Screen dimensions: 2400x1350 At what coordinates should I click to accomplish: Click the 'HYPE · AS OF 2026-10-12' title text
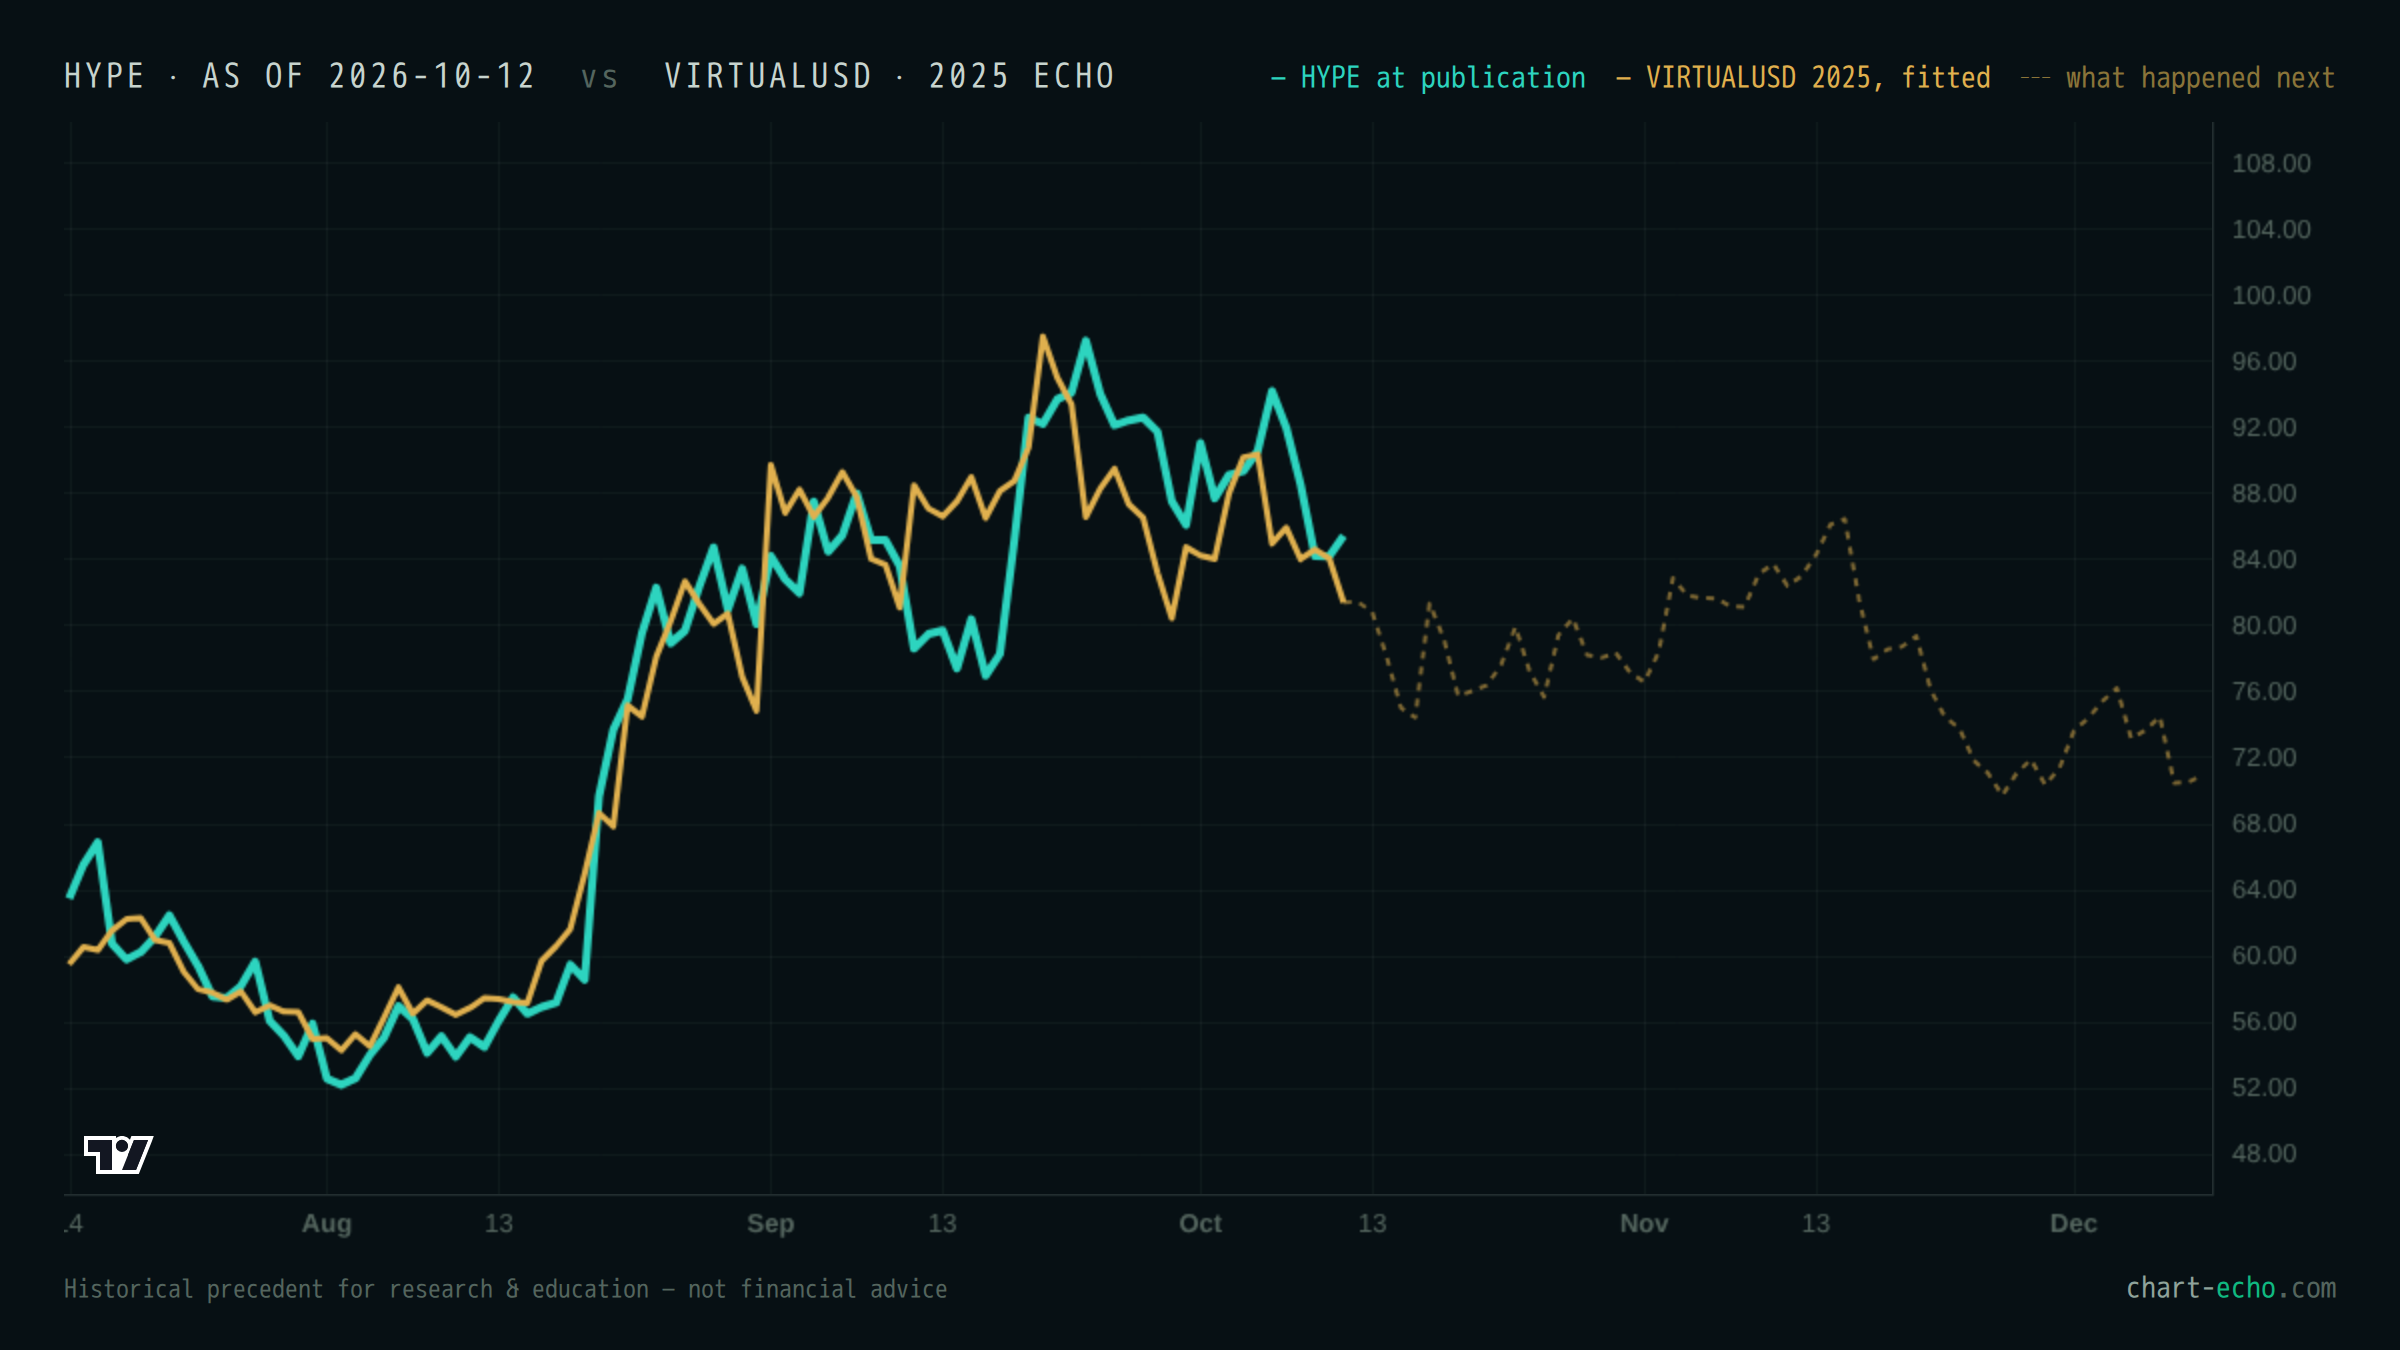[x=300, y=76]
